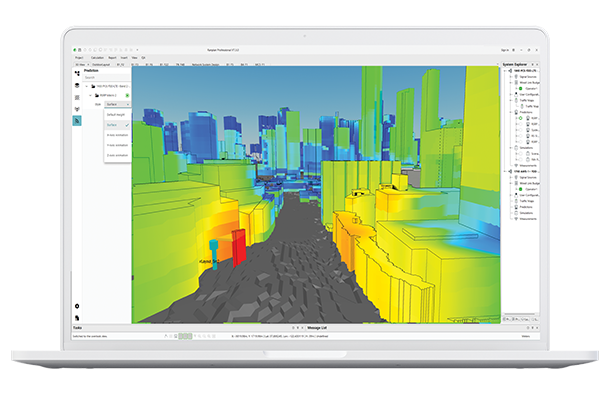Open the Calculation menu
This screenshot has width=609, height=394.
[97, 58]
